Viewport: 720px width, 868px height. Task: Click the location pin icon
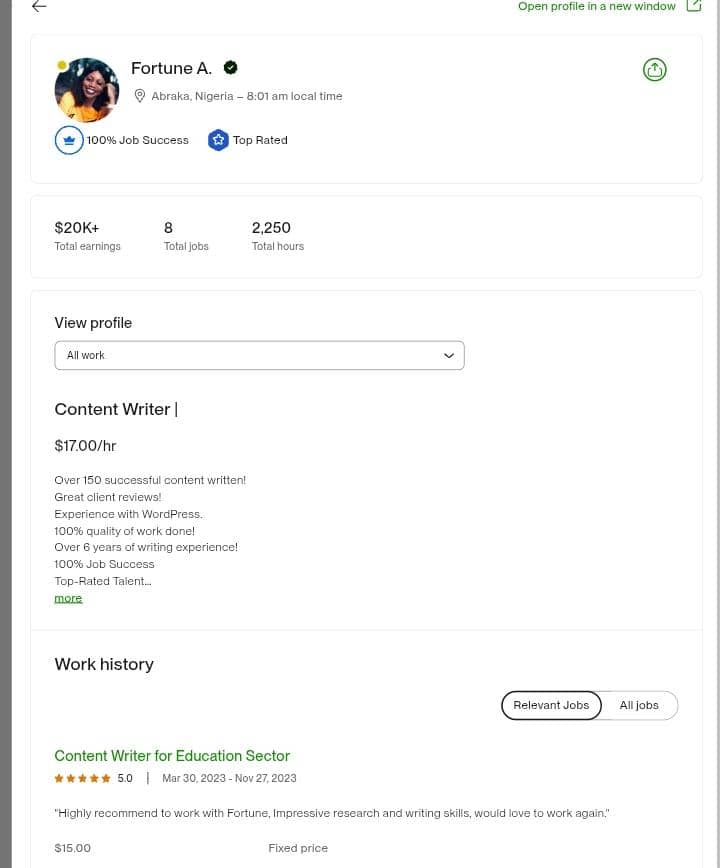click(x=140, y=96)
